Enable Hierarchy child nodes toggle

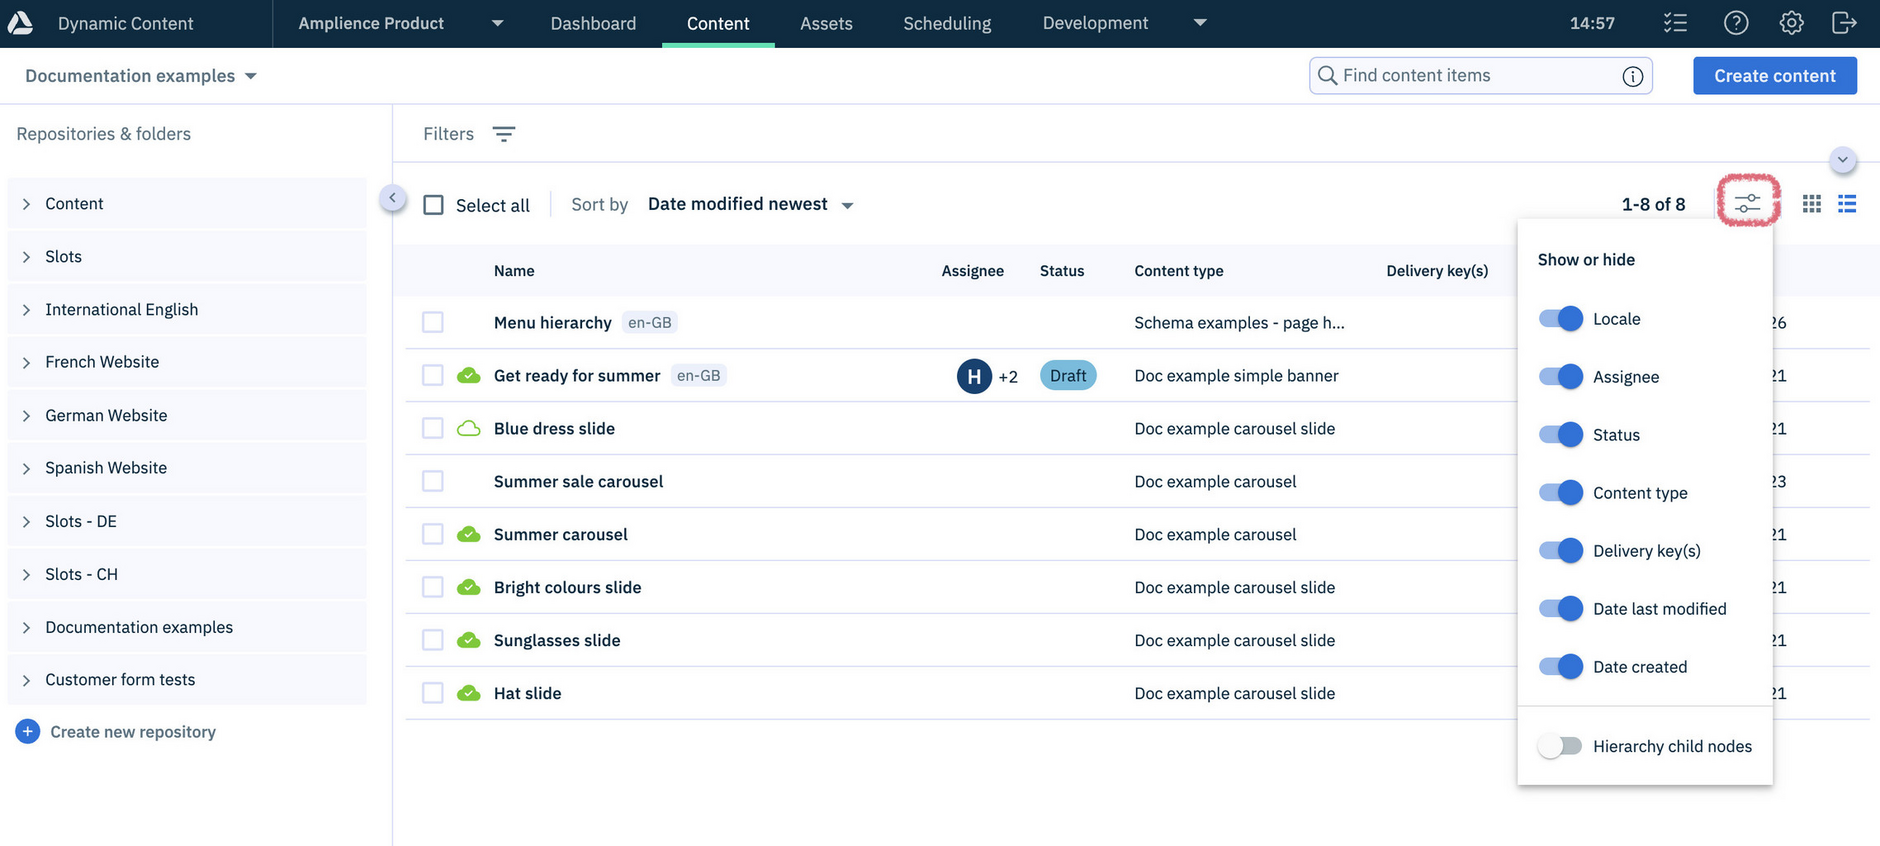pyautogui.click(x=1560, y=747)
